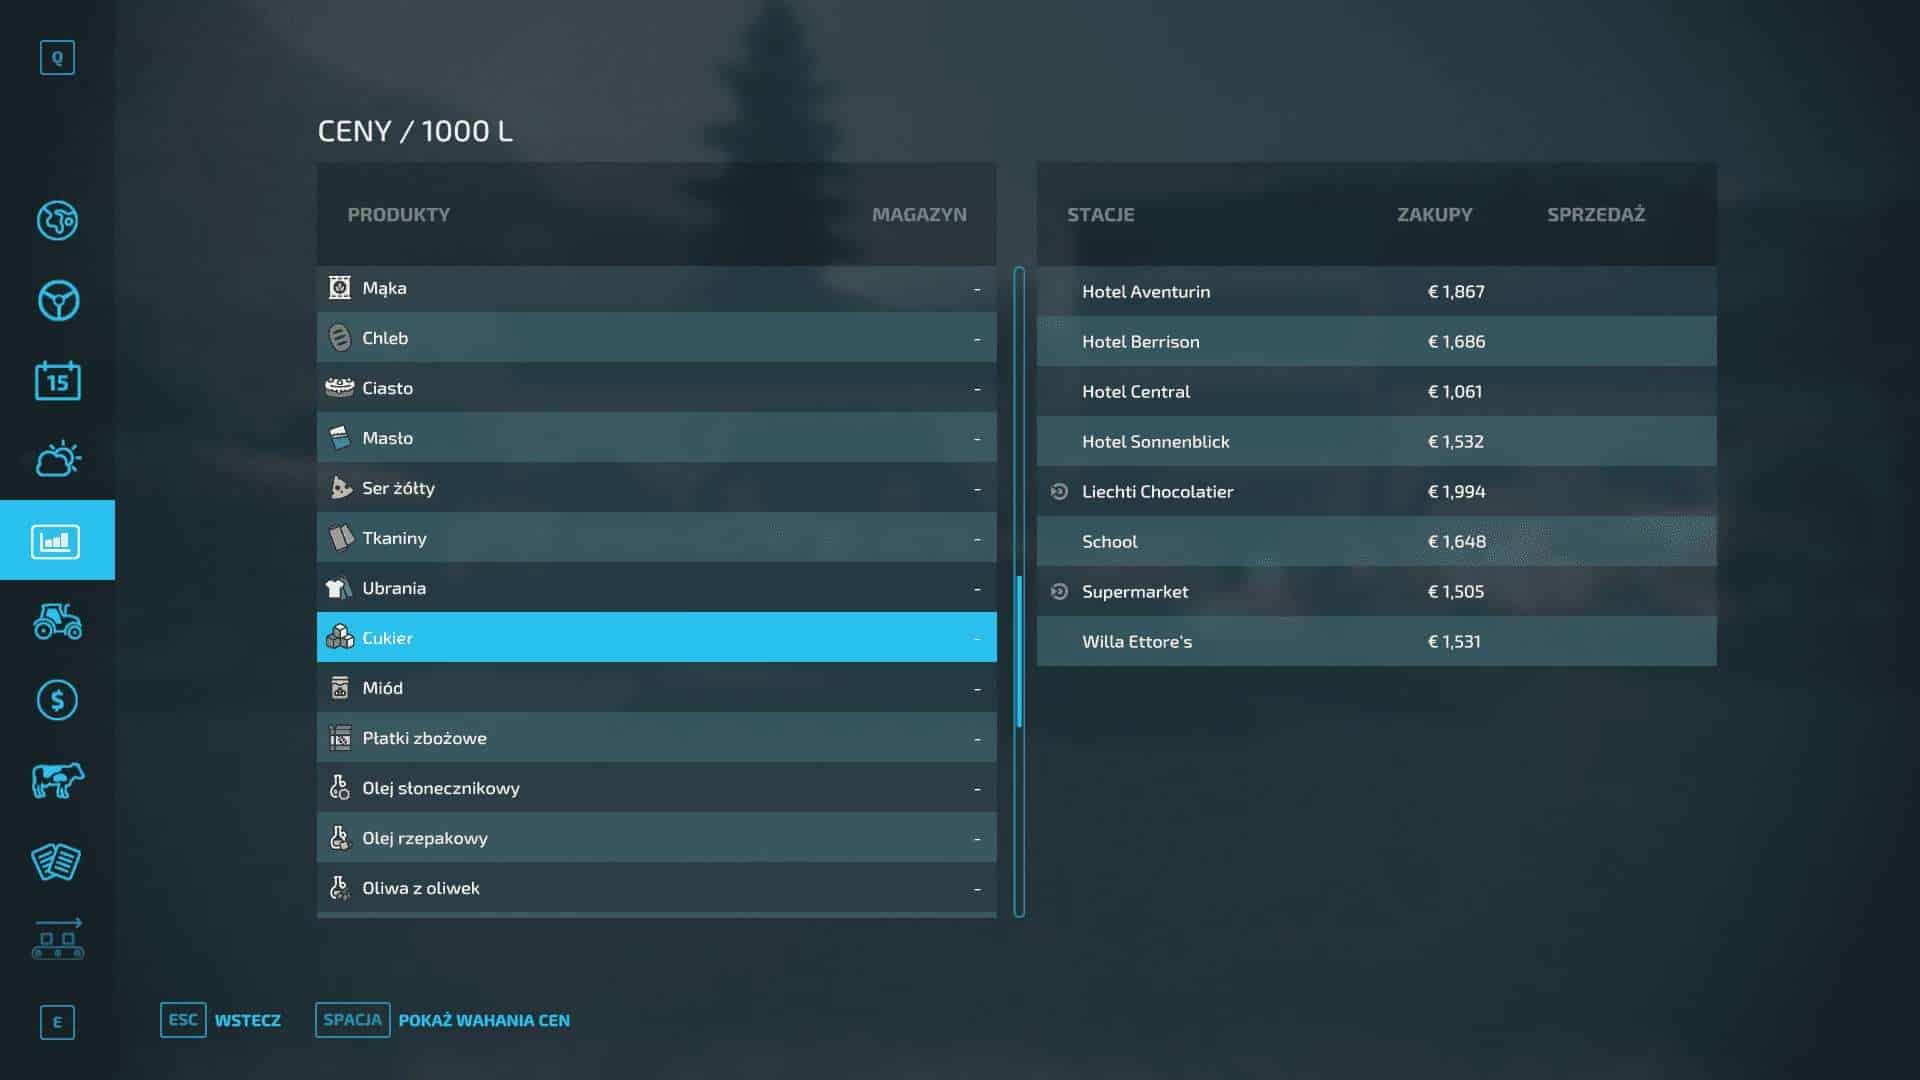This screenshot has height=1080, width=1920.
Task: Click Spacja Pokaż wahania cen button
Action: (443, 1020)
